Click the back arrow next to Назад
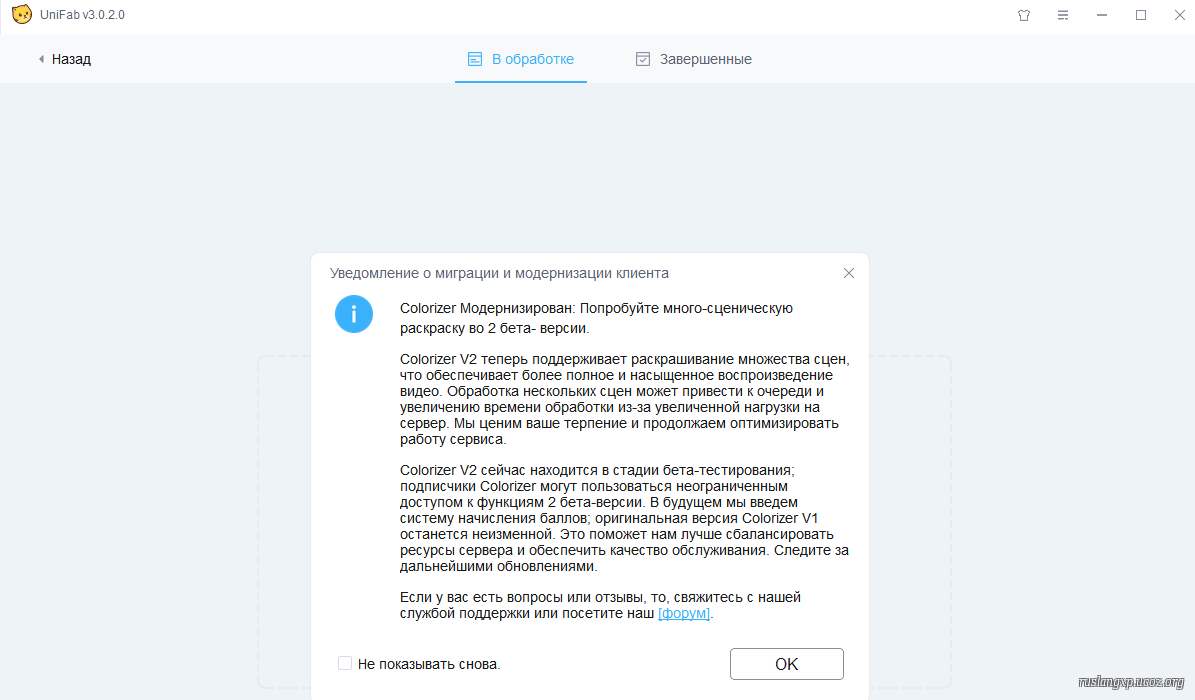This screenshot has height=700, width=1195. click(41, 59)
